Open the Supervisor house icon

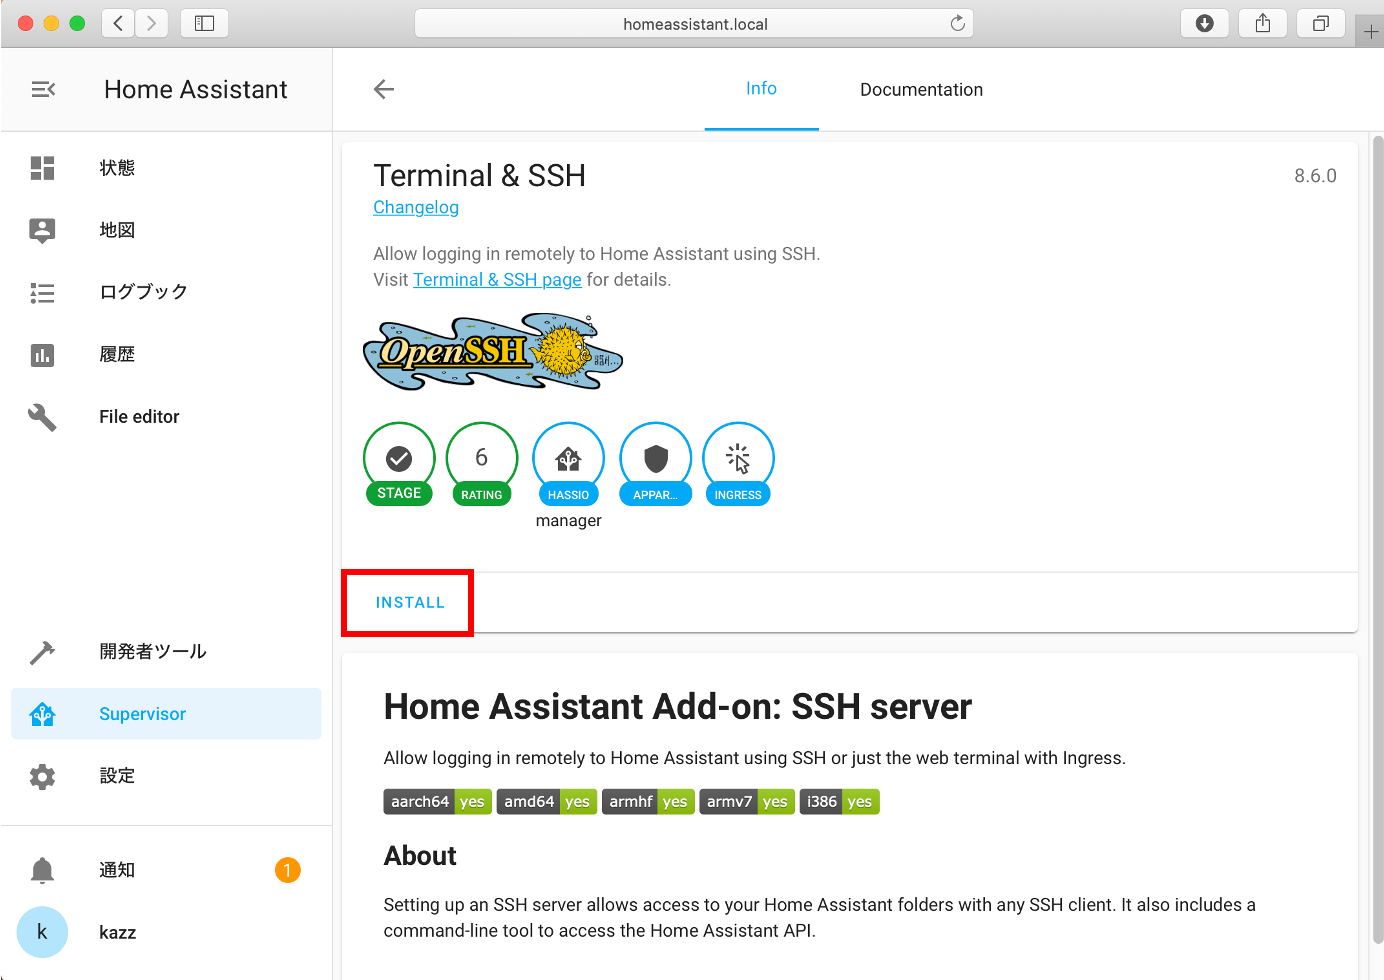42,714
